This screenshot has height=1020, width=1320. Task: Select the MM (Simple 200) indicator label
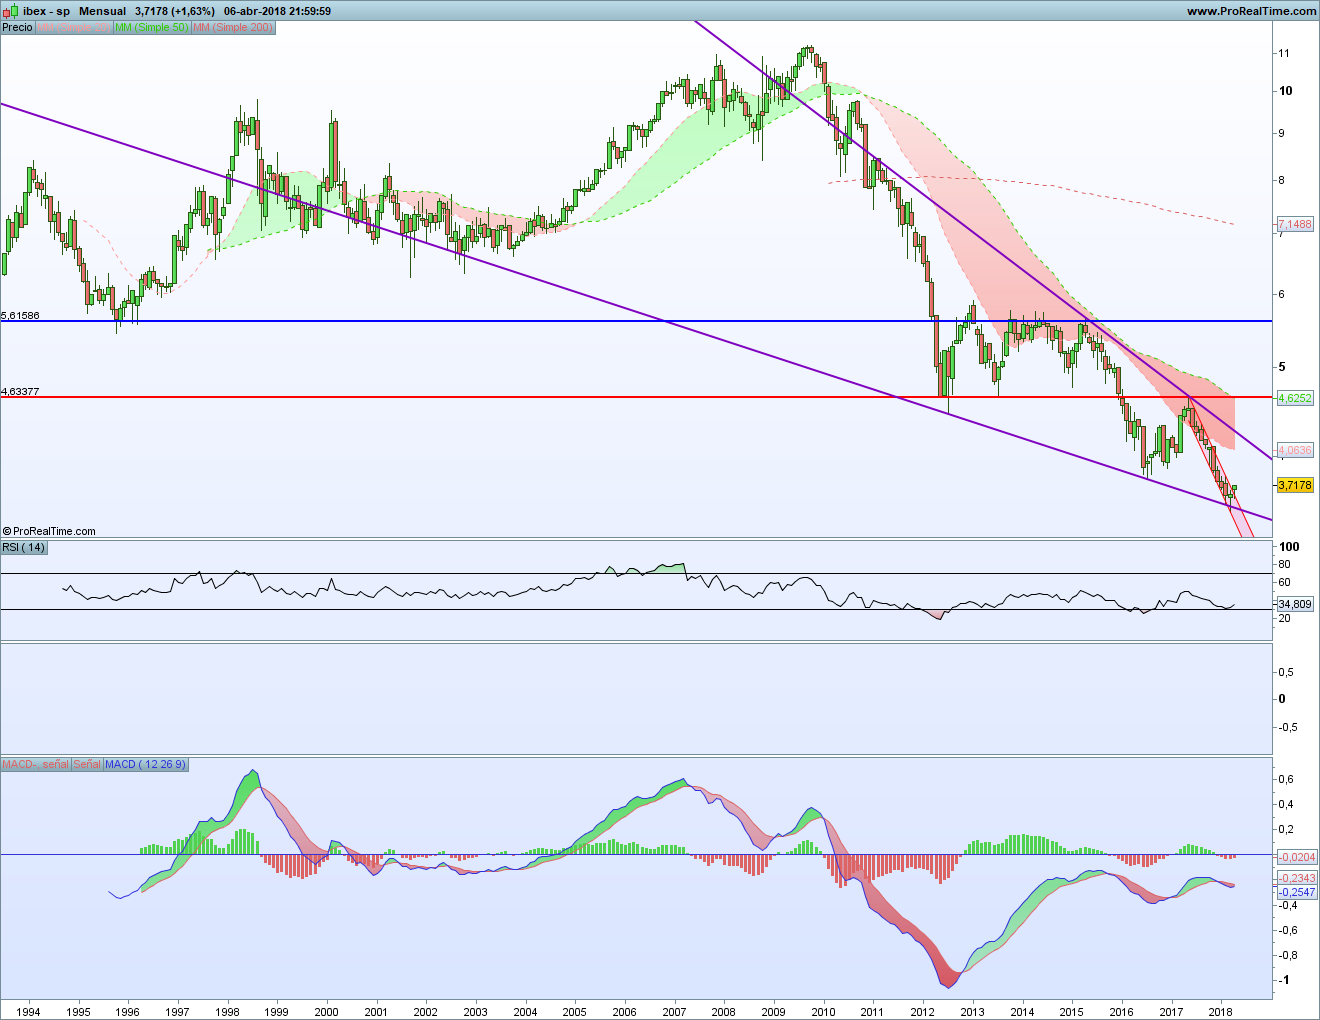(232, 27)
